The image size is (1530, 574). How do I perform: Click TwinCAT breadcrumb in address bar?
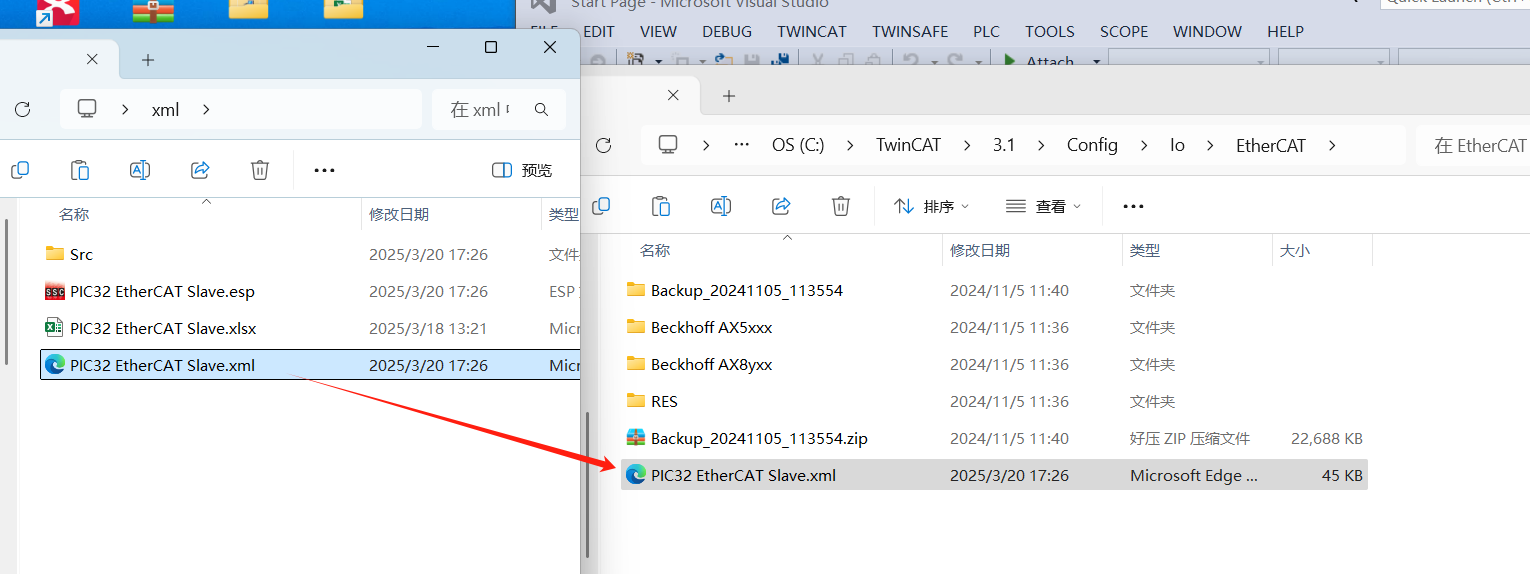[908, 145]
